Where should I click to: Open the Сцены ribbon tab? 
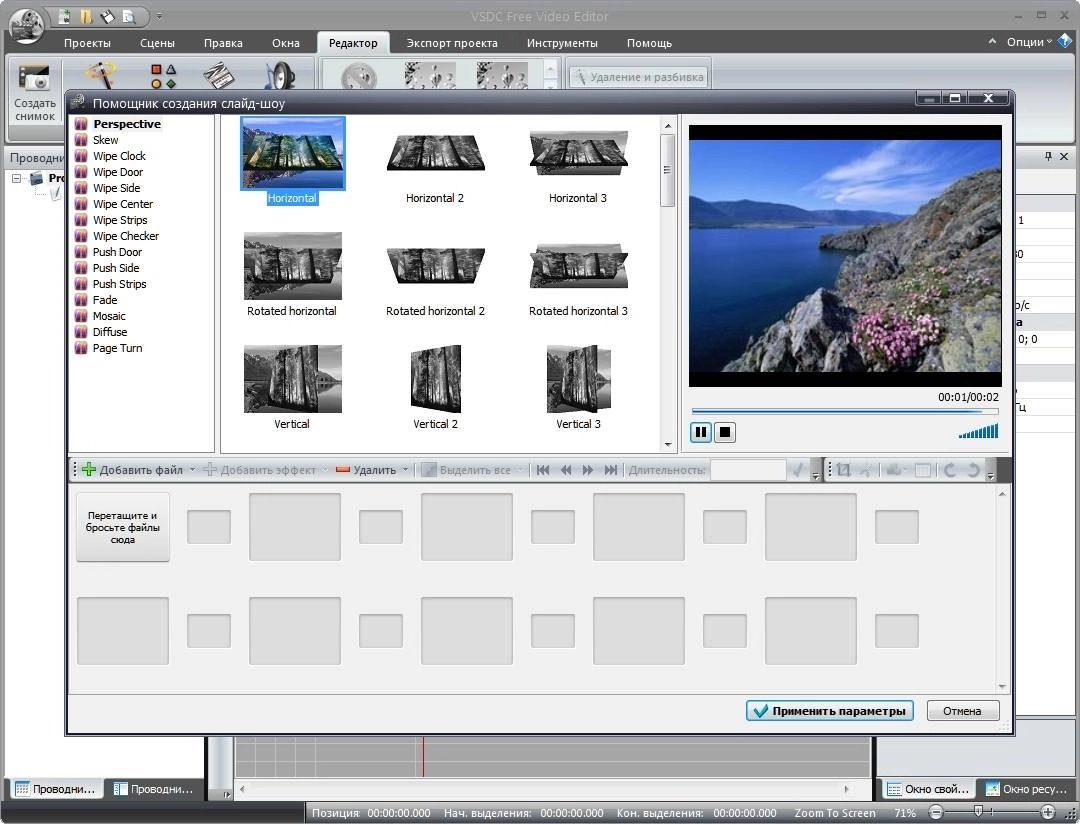pyautogui.click(x=157, y=43)
